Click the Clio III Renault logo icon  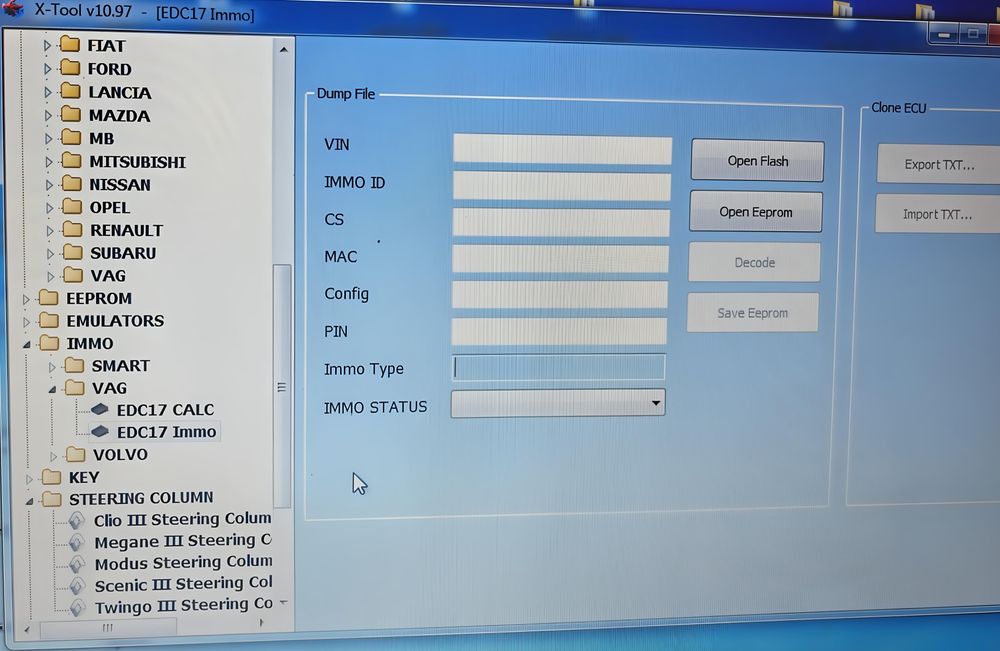pyautogui.click(x=77, y=521)
